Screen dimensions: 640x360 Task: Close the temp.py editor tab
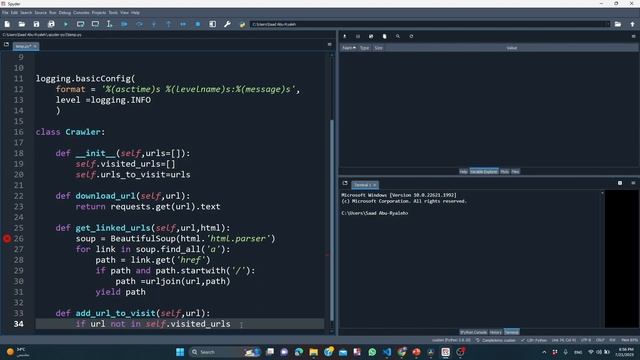35,46
